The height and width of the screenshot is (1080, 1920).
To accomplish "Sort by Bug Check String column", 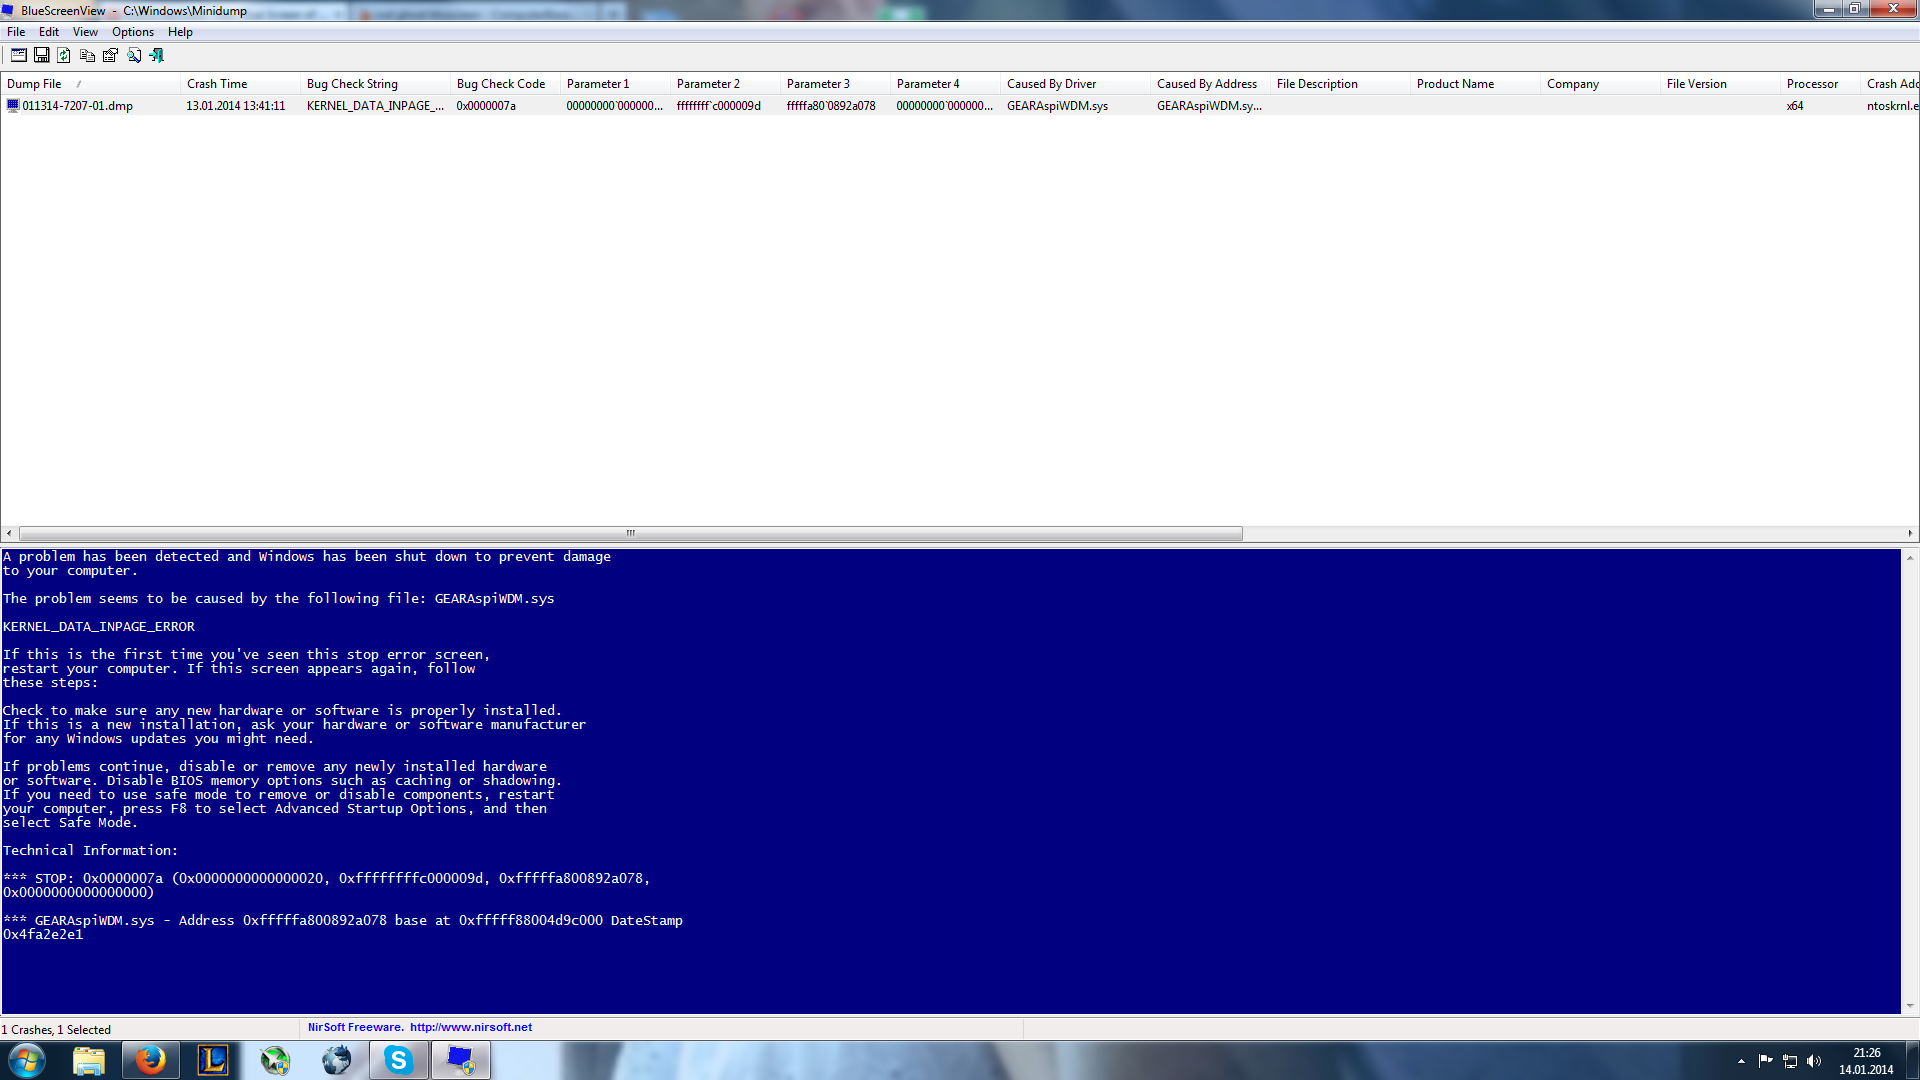I will [352, 84].
